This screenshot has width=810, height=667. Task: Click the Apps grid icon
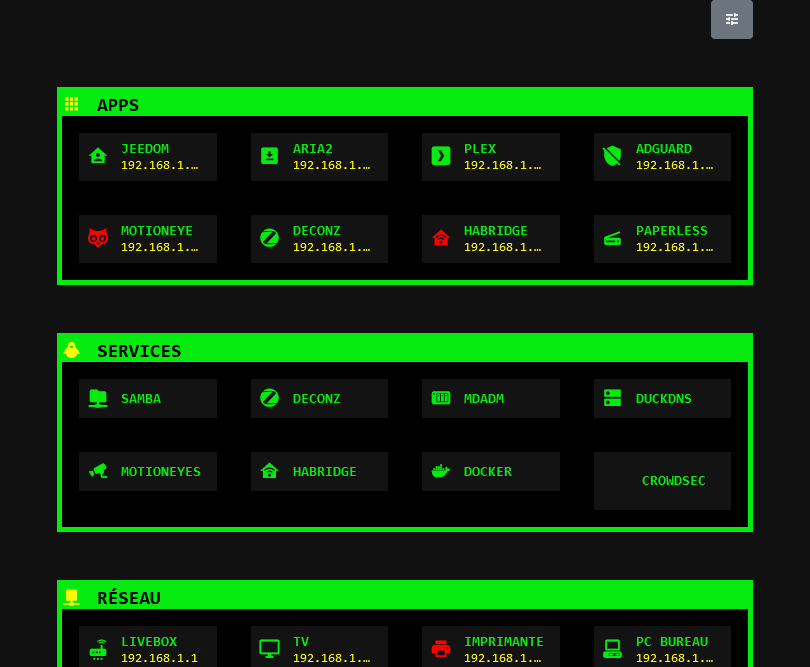point(71,104)
